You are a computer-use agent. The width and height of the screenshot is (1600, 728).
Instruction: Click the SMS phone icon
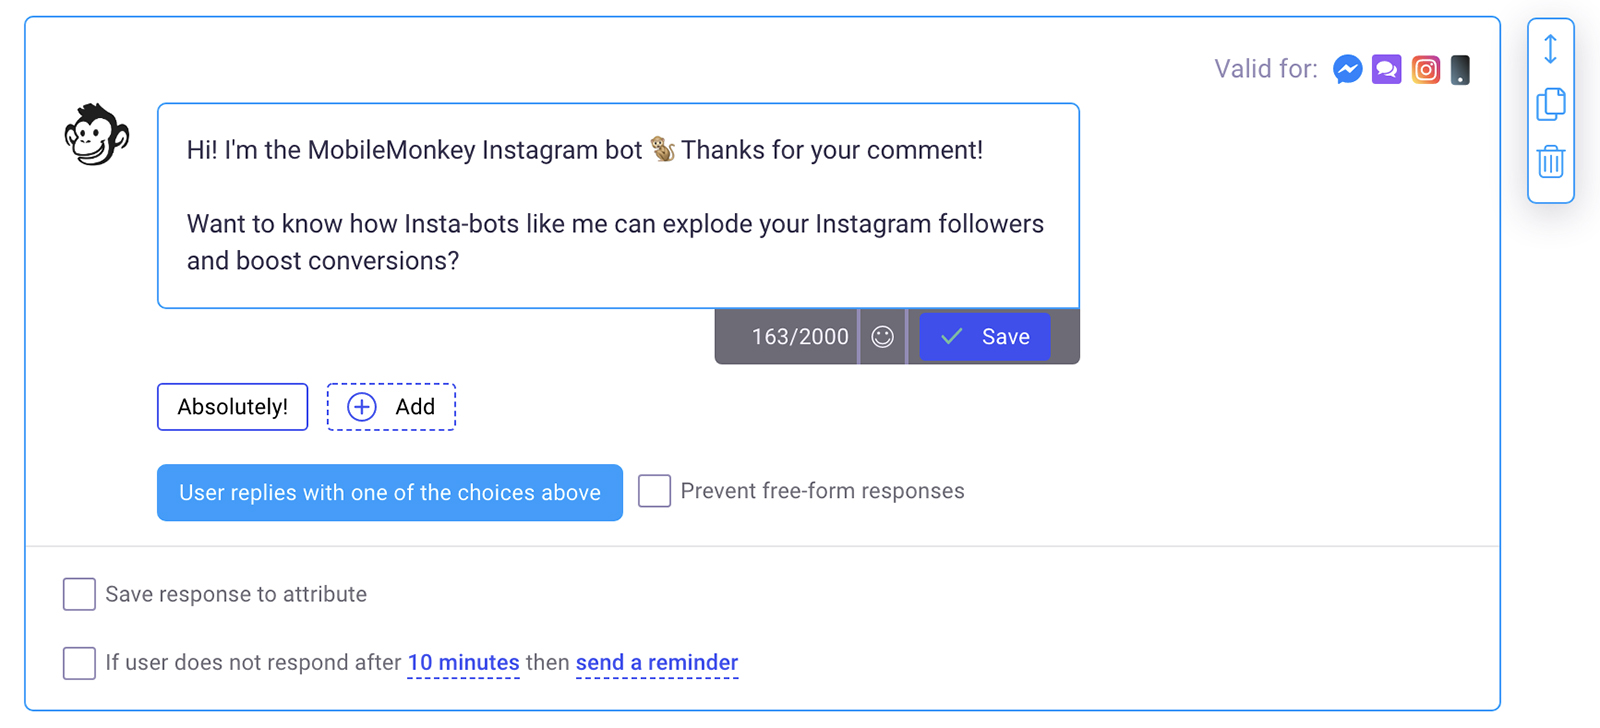point(1460,69)
